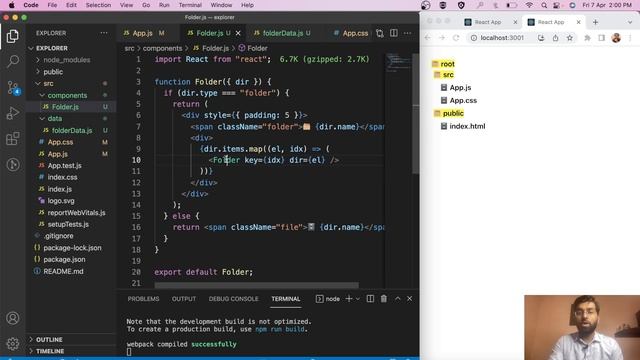The image size is (640, 360).
Task: Open the Terminal menu in menu bar
Action: coord(190,5)
